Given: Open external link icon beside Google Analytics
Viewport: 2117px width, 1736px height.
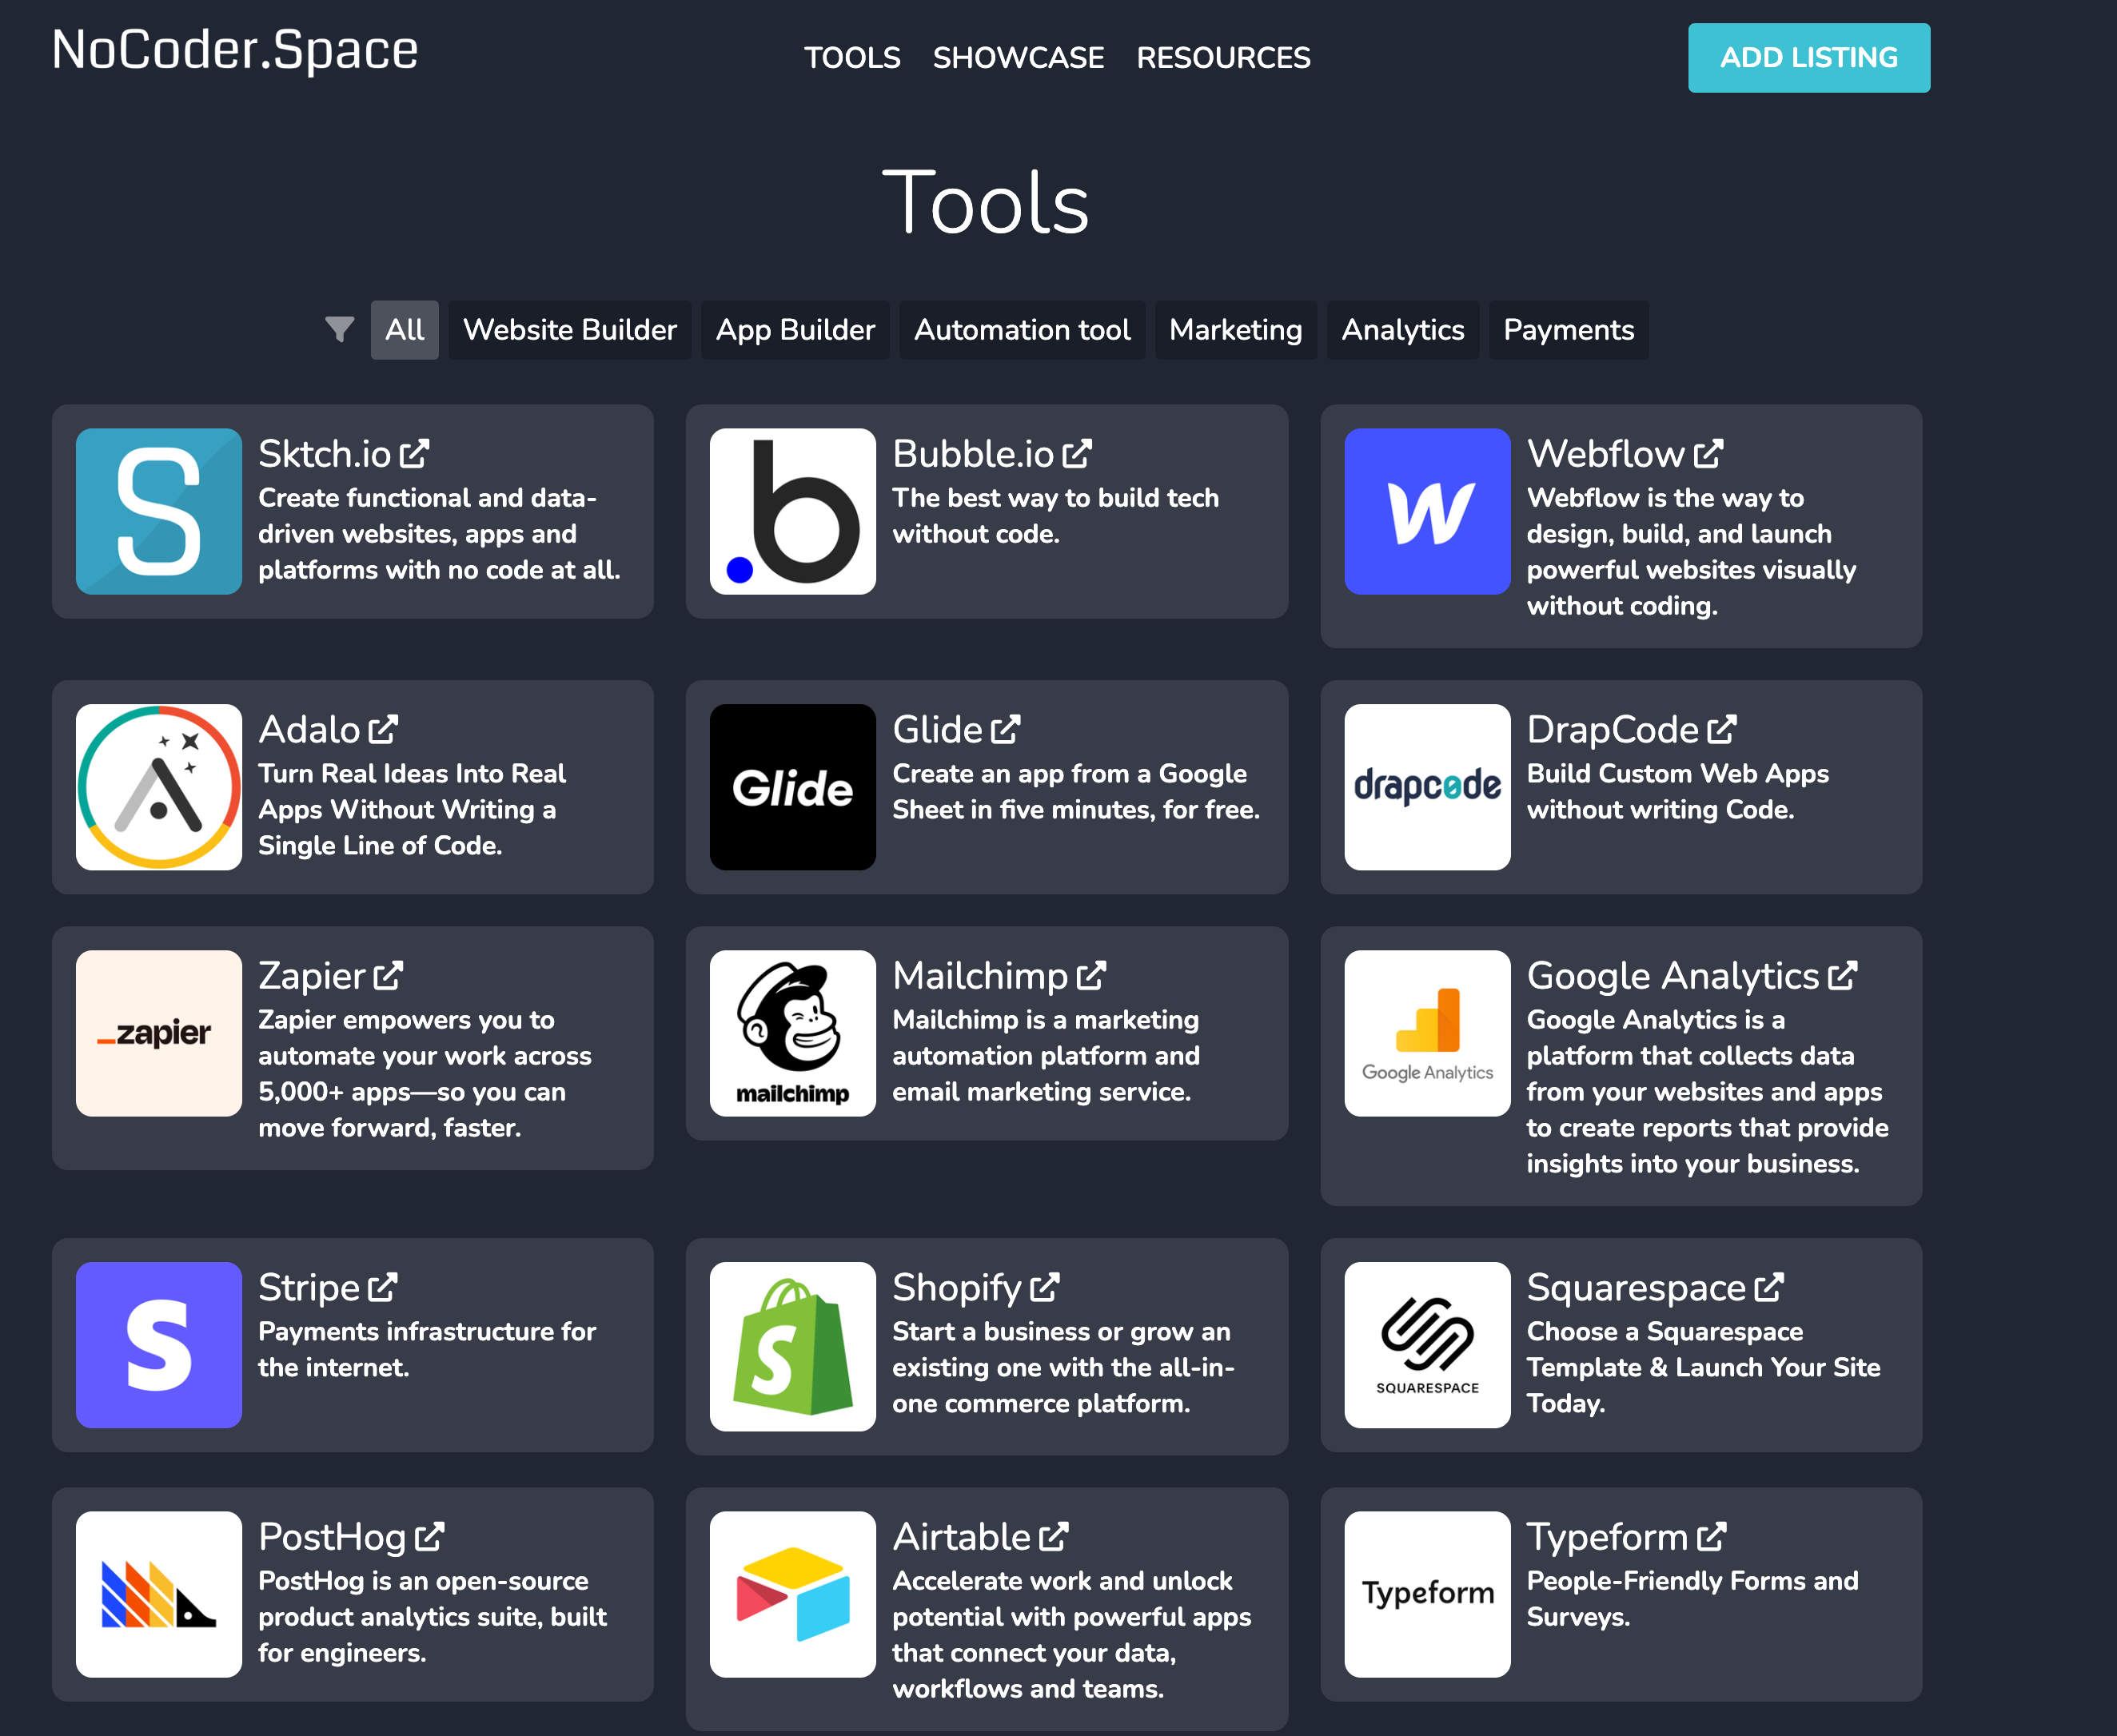Looking at the screenshot, I should pos(1842,975).
